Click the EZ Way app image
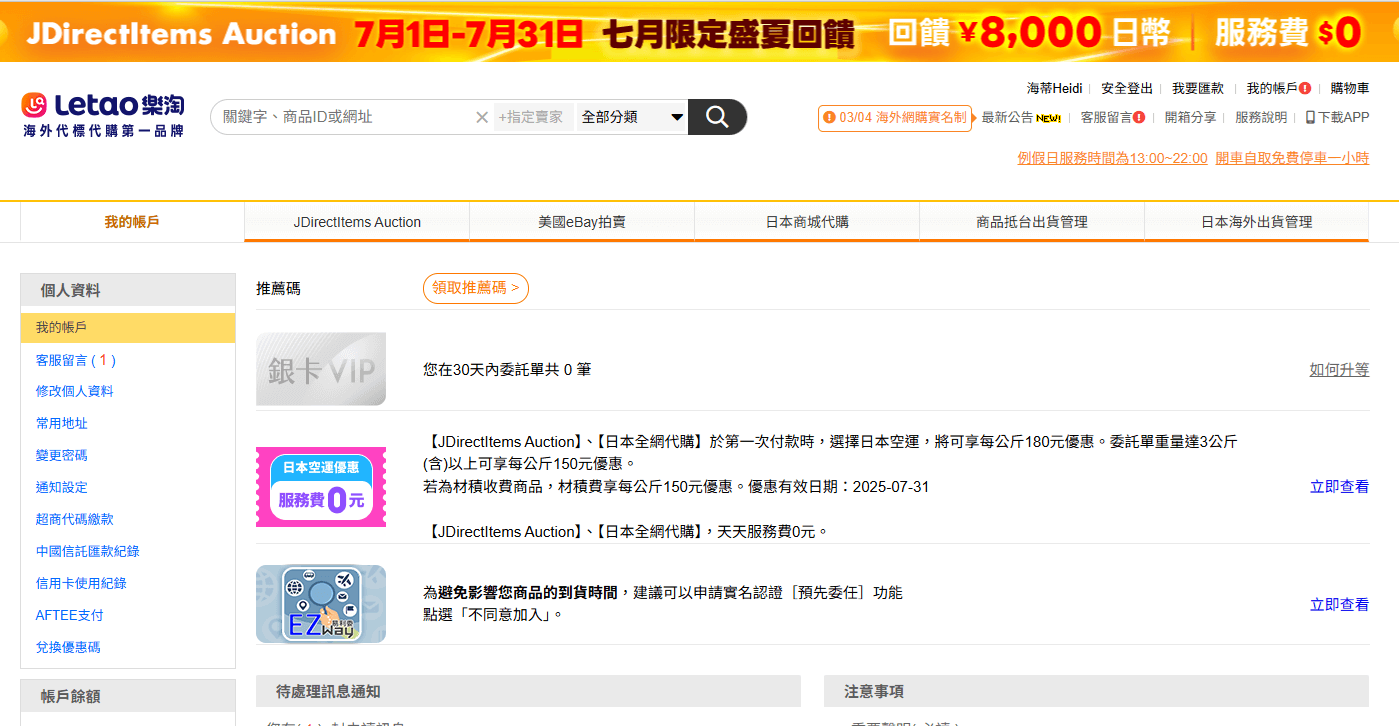The image size is (1399, 726). tap(321, 604)
